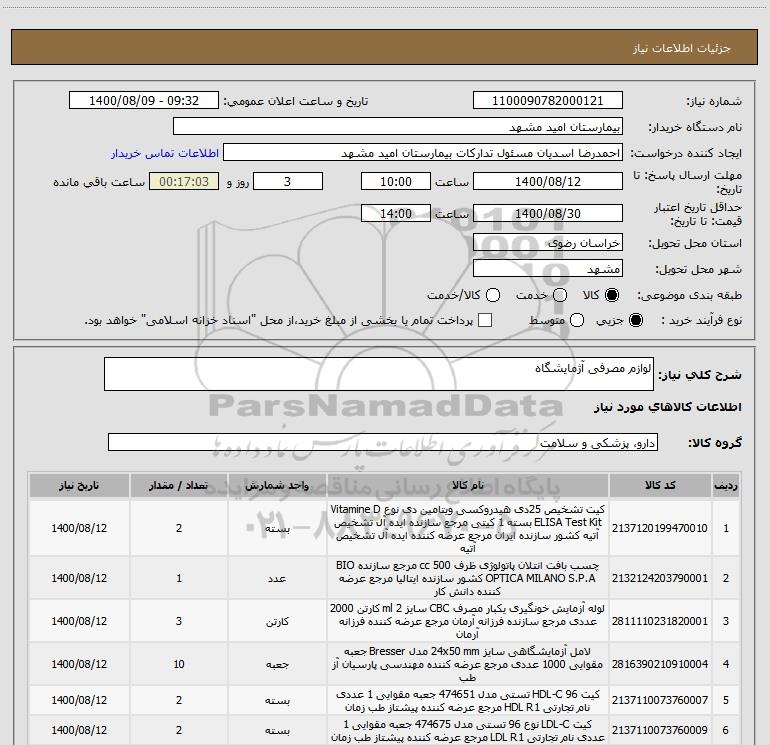Select the خدمت radio button
The image size is (770, 745).
coord(560,295)
